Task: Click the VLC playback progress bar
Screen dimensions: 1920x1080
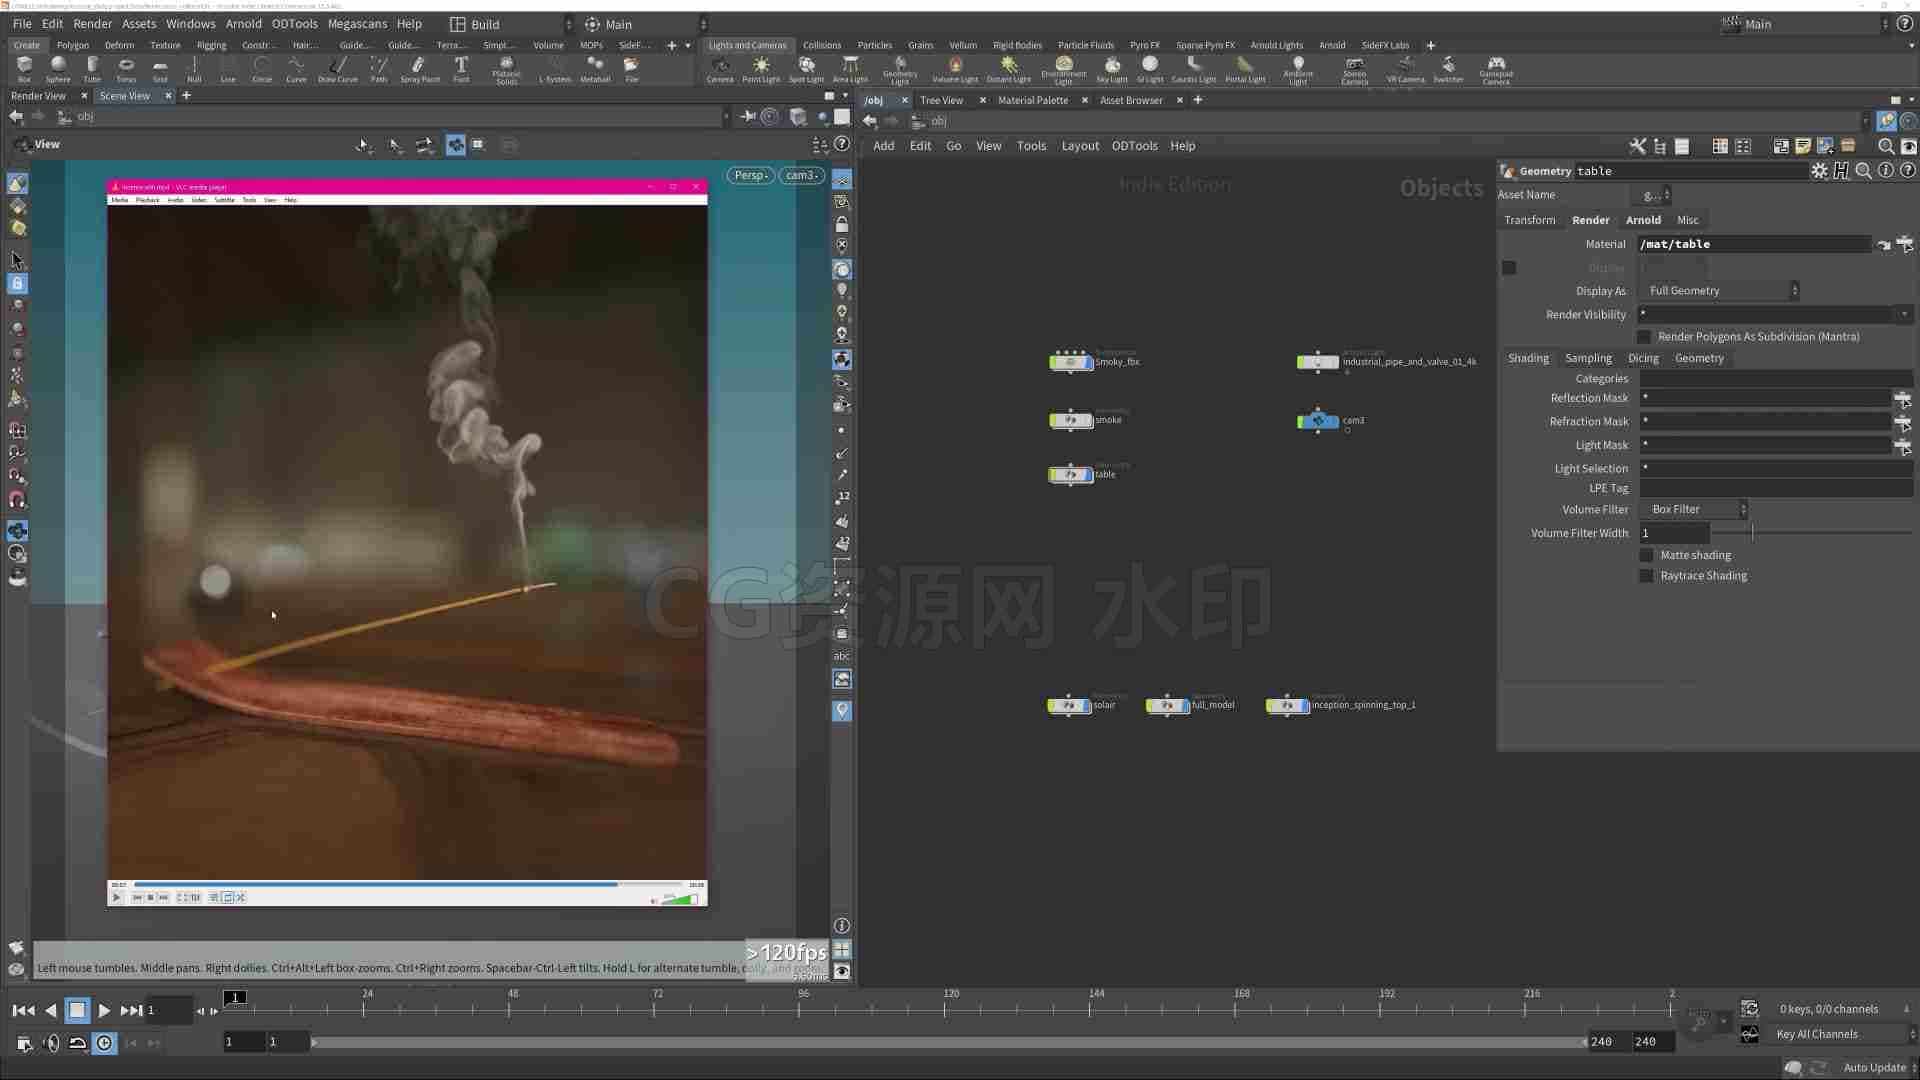Action: coord(408,885)
